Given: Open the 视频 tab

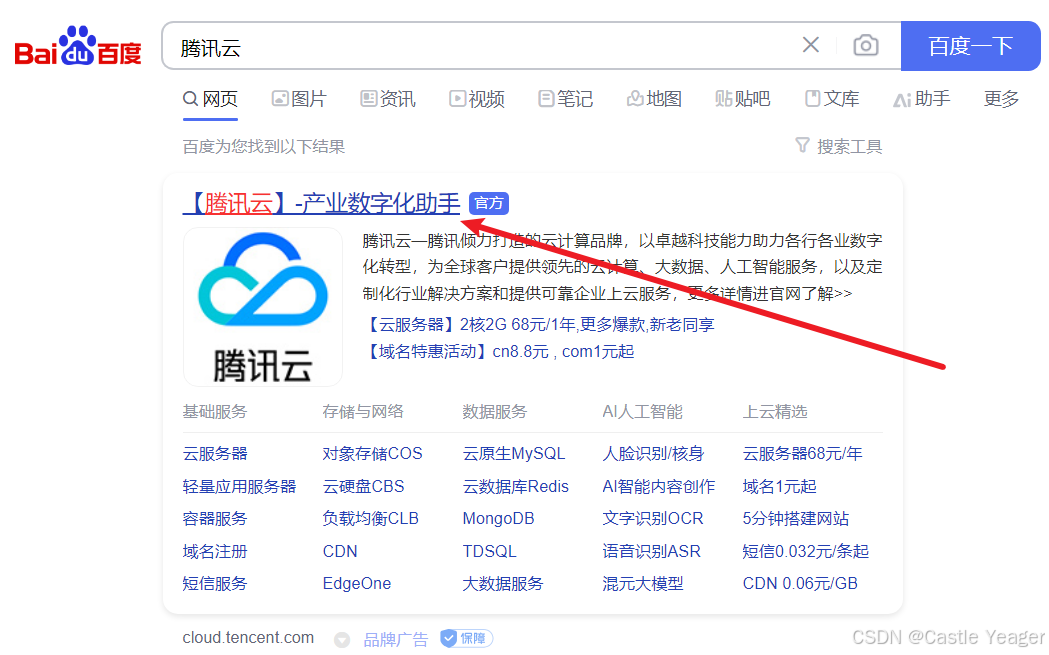Looking at the screenshot, I should pos(477,99).
